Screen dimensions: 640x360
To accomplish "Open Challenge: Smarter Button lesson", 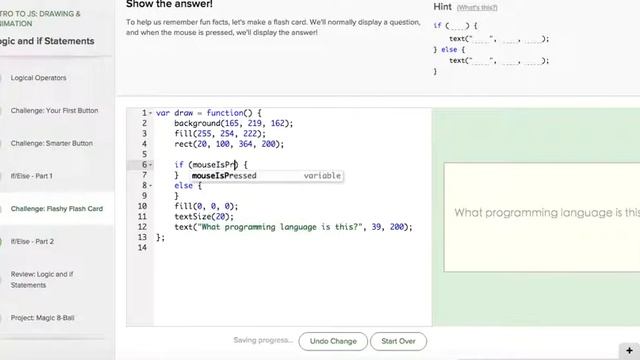I will [51, 143].
